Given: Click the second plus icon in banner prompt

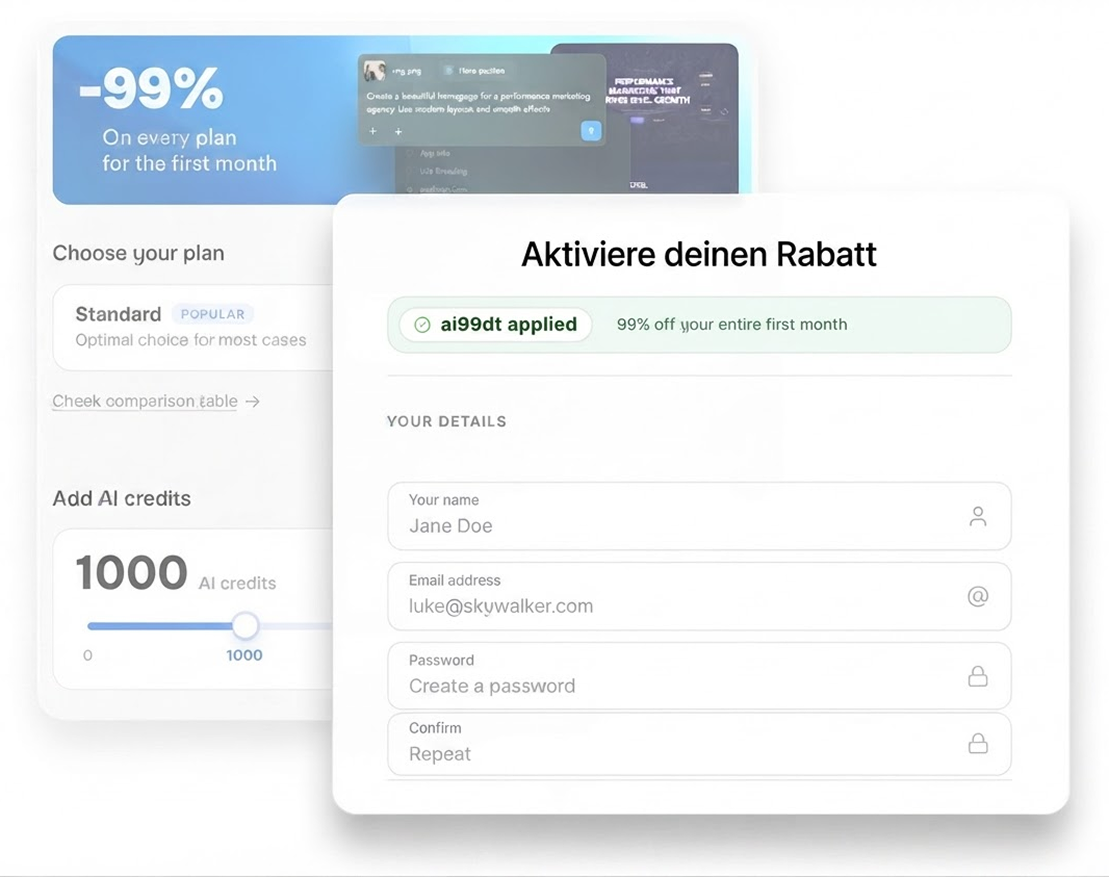Looking at the screenshot, I should [398, 132].
